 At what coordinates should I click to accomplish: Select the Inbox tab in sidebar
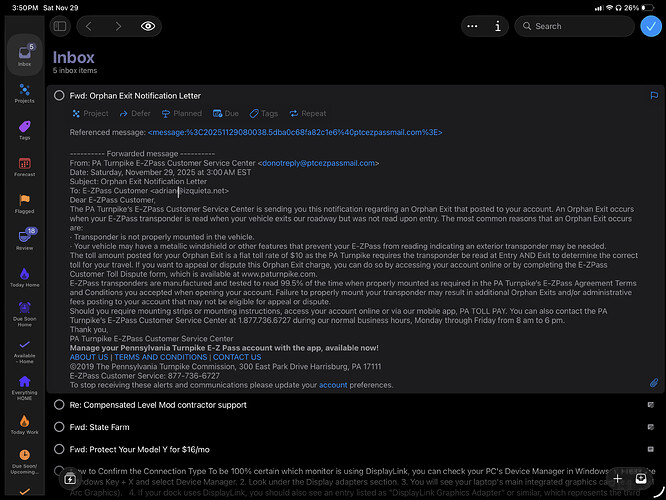pyautogui.click(x=23, y=56)
